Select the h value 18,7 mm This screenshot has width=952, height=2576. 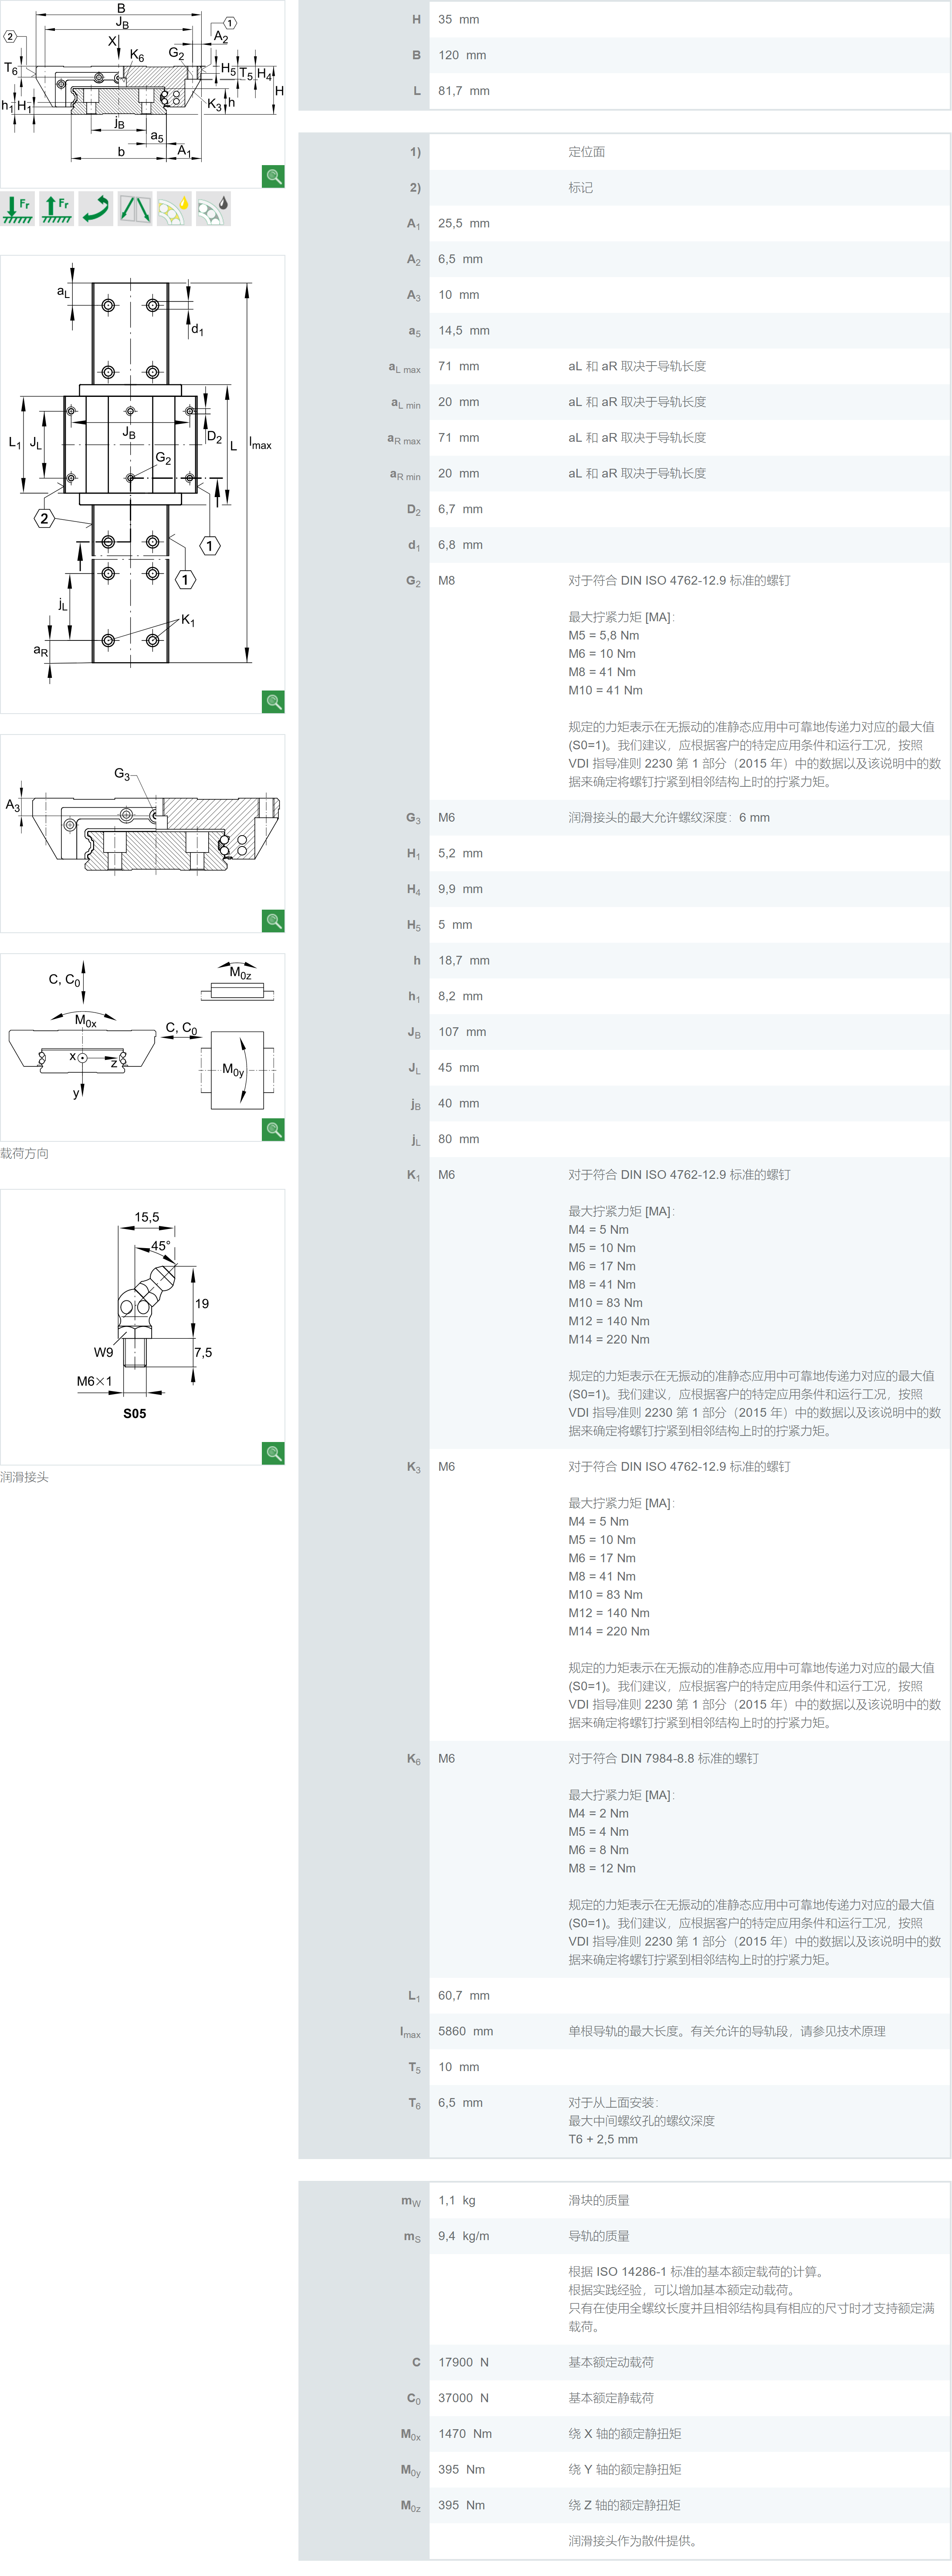(x=464, y=960)
